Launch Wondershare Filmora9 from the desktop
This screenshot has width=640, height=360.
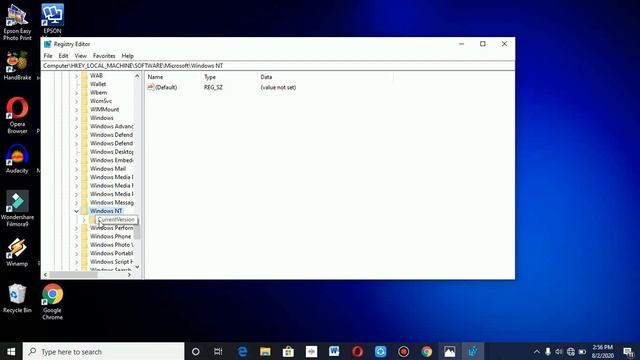(x=17, y=209)
